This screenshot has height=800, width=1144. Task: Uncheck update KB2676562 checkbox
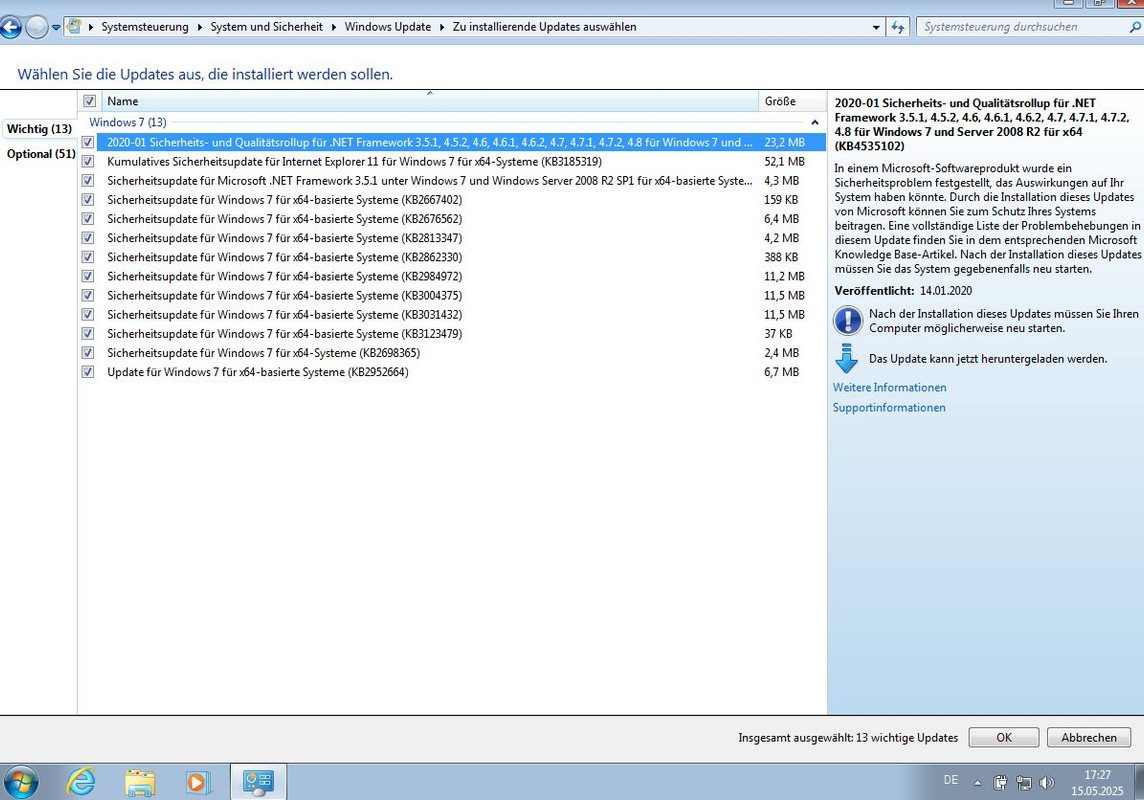88,218
